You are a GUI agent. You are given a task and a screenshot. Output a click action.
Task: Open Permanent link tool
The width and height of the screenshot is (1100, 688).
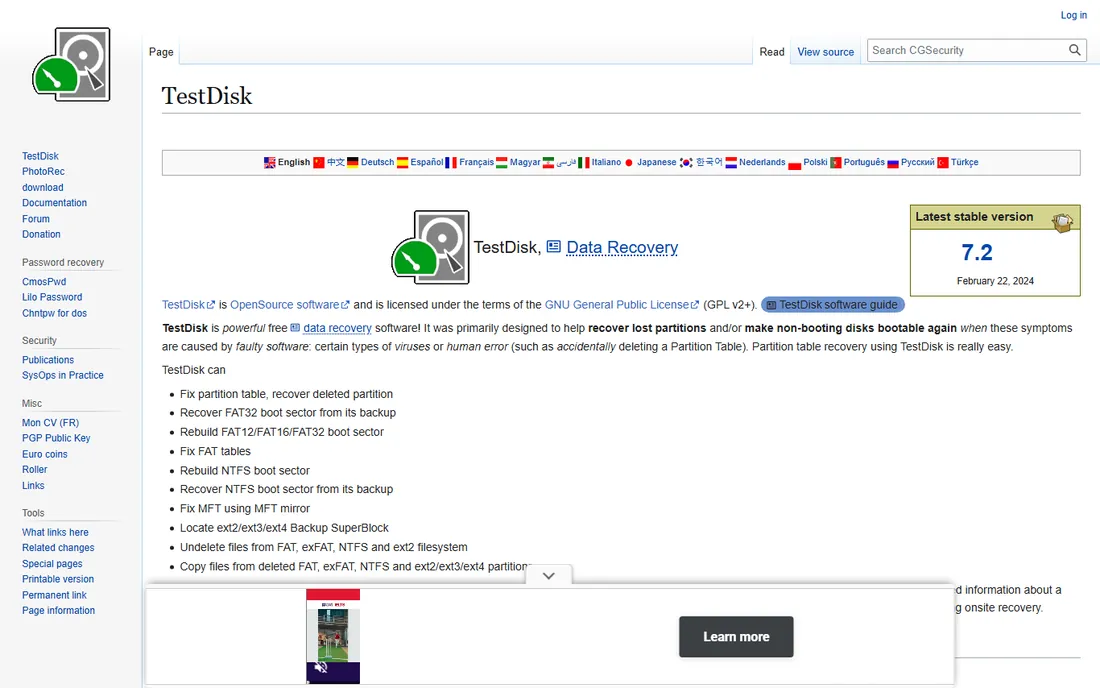54,595
